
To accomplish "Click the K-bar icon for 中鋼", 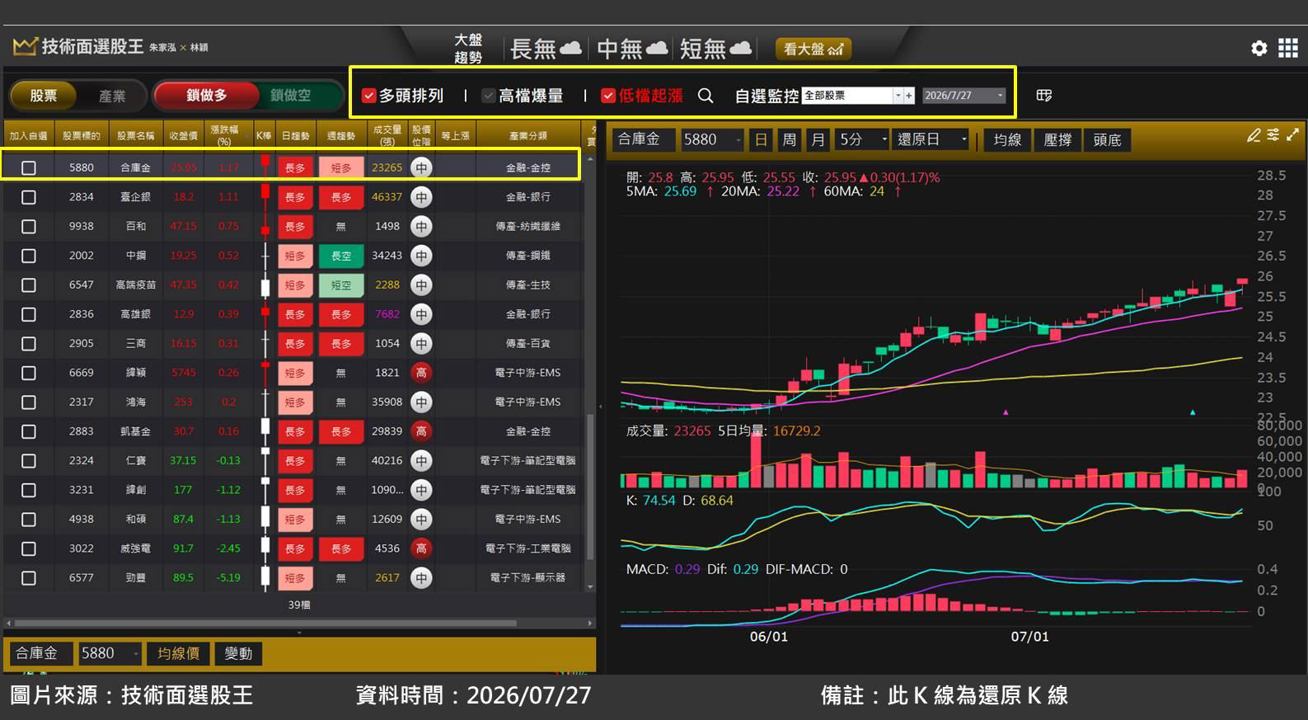I will coord(265,256).
